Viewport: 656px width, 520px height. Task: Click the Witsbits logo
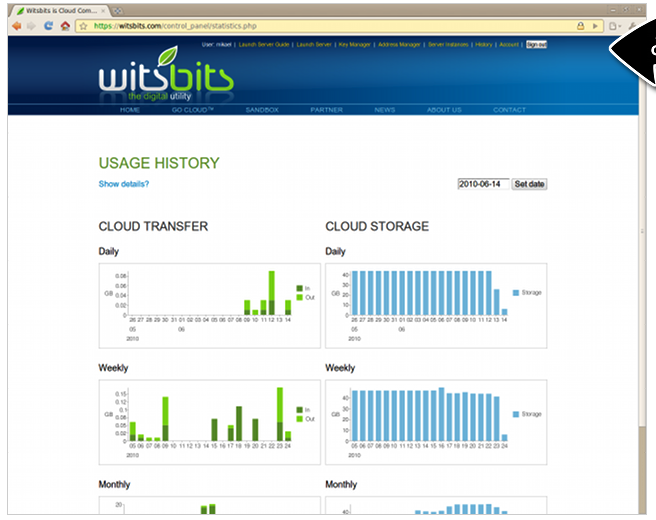pos(166,74)
